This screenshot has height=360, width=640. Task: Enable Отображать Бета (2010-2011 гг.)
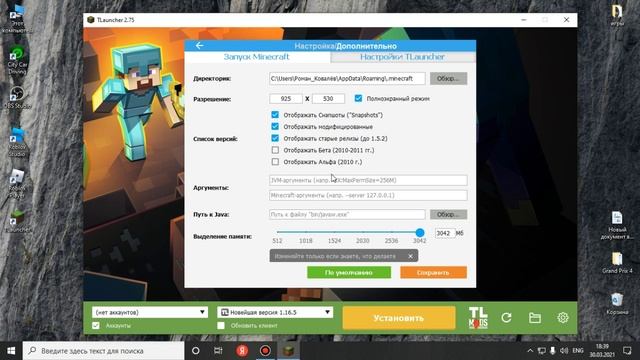[x=275, y=150]
